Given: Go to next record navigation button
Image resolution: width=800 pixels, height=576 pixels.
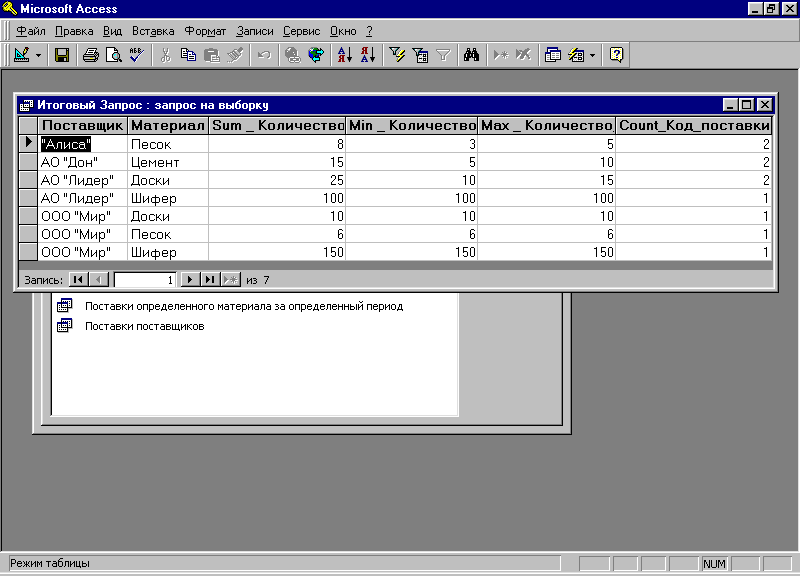Looking at the screenshot, I should click(x=190, y=280).
